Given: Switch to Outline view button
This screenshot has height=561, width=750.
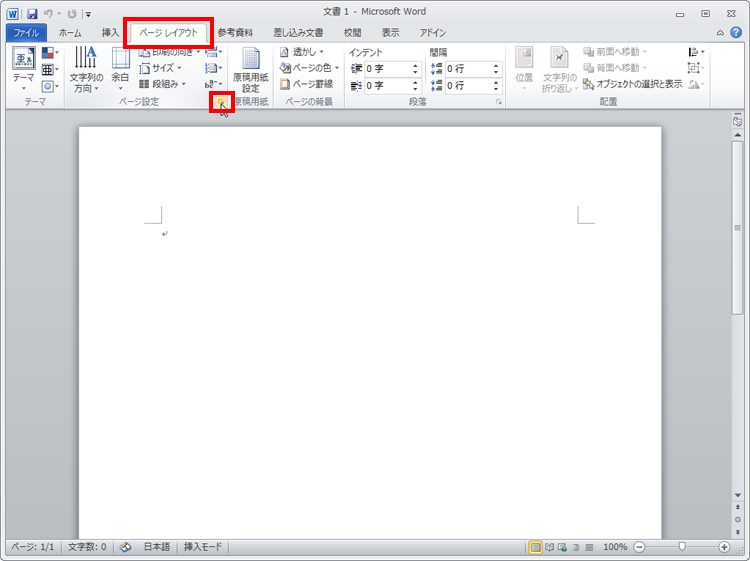Looking at the screenshot, I should click(576, 547).
